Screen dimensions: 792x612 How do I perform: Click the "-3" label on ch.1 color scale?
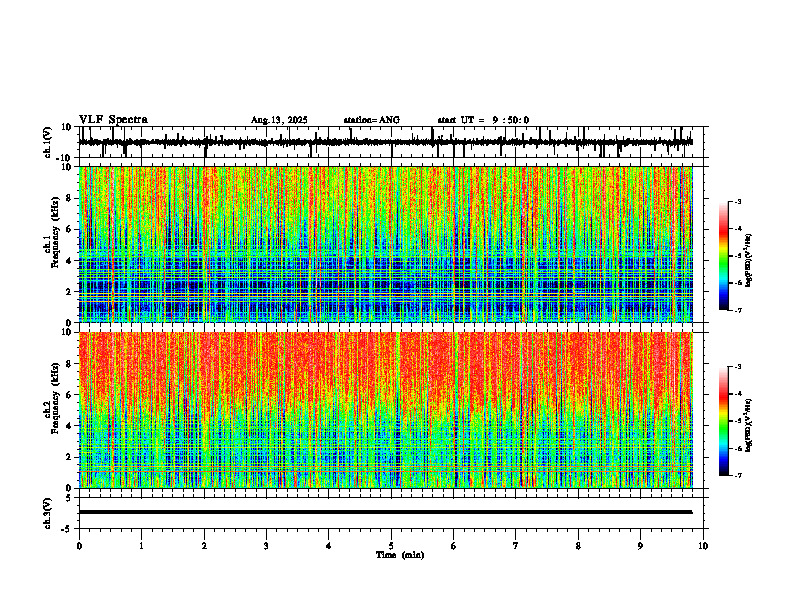(x=738, y=201)
